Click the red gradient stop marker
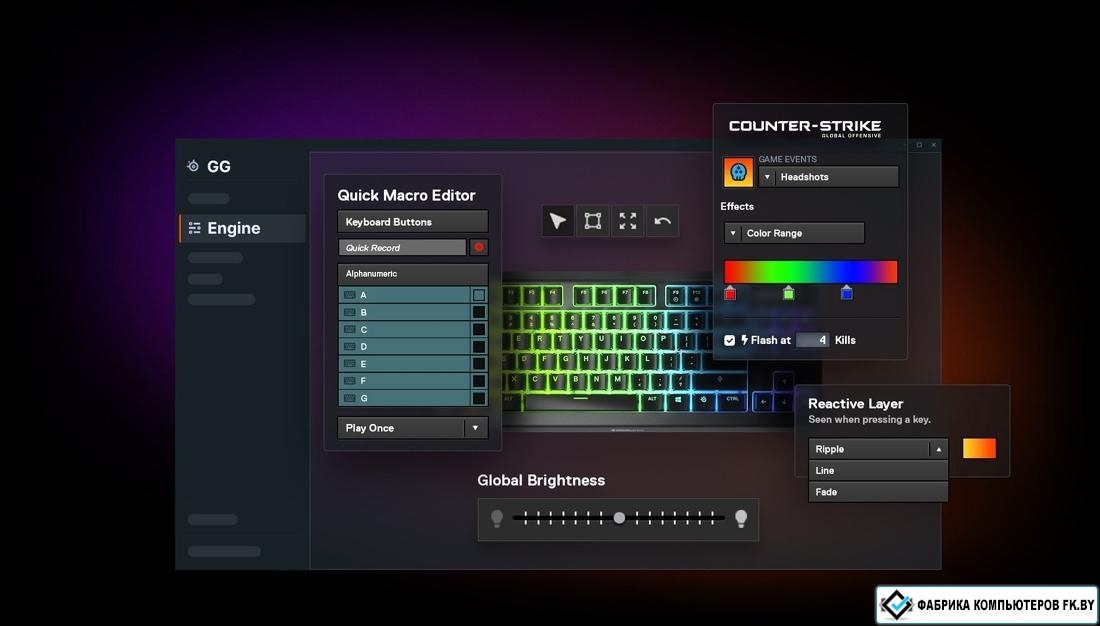1100x626 pixels. tap(730, 293)
